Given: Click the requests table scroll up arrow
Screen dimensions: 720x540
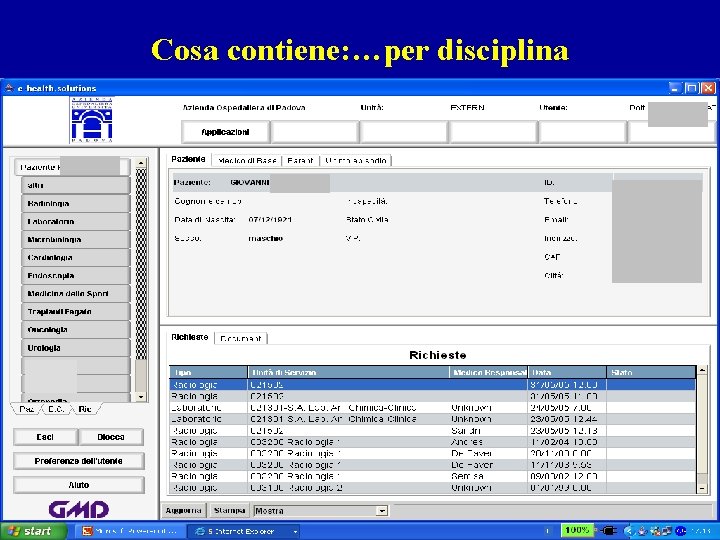Looking at the screenshot, I should [x=702, y=370].
